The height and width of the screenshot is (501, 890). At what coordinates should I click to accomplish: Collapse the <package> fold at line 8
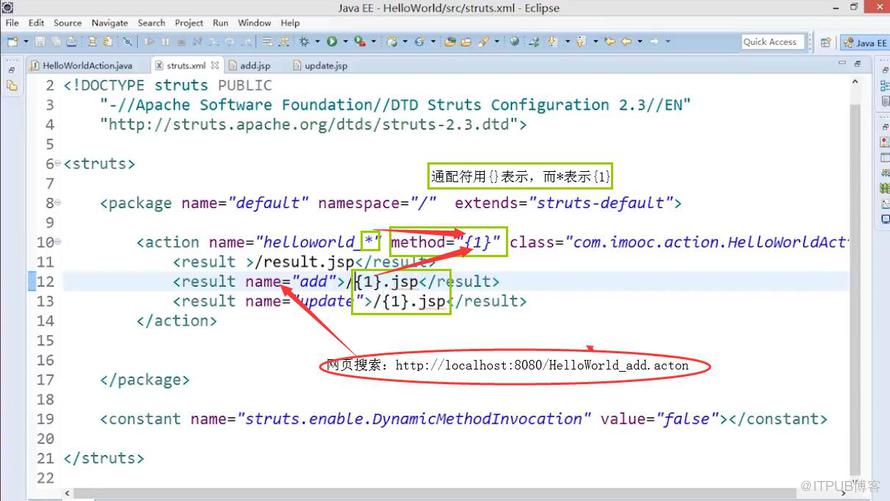click(58, 203)
